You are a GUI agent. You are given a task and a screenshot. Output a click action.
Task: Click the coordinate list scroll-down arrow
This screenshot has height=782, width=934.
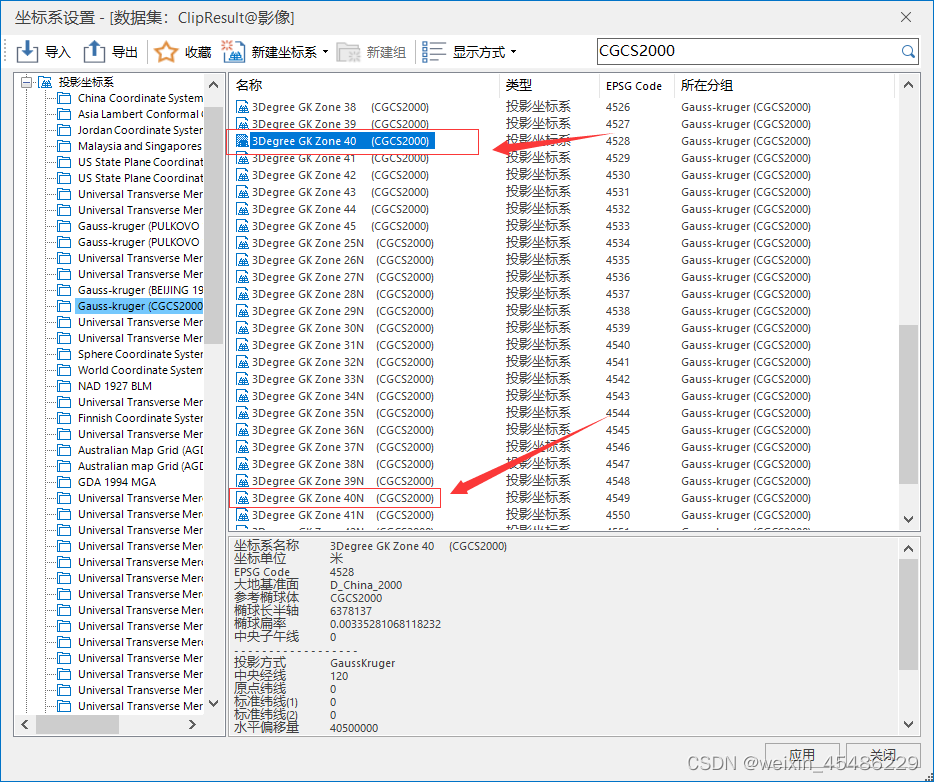(908, 519)
